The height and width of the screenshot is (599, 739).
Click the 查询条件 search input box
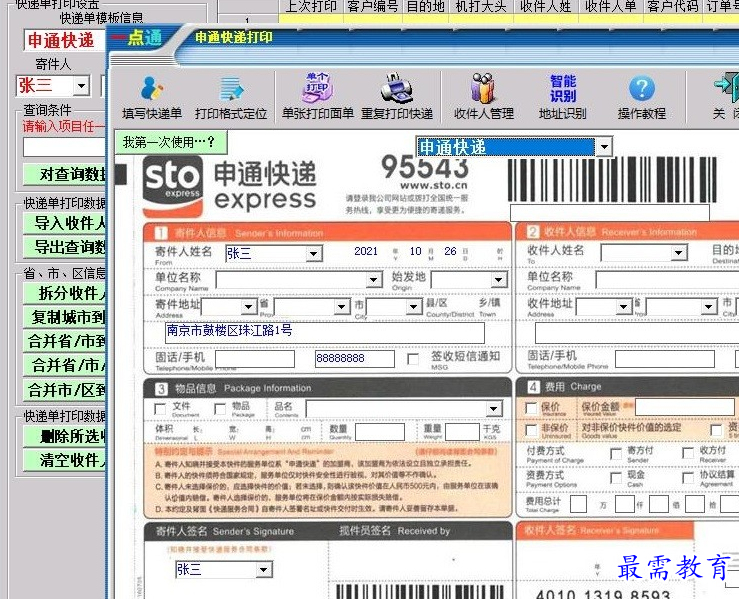pyautogui.click(x=64, y=147)
